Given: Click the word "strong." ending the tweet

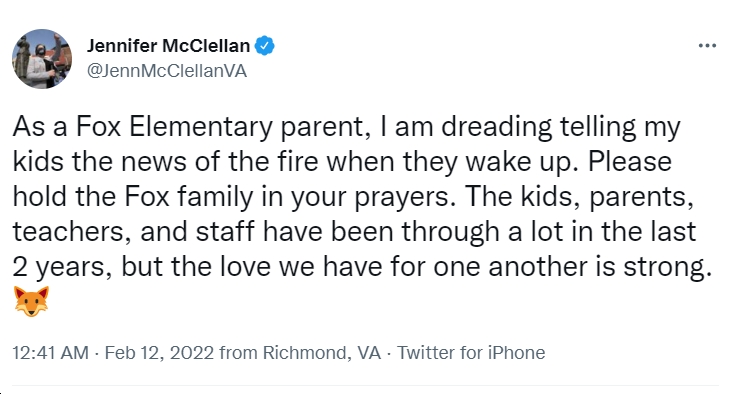Looking at the screenshot, I should [x=668, y=268].
